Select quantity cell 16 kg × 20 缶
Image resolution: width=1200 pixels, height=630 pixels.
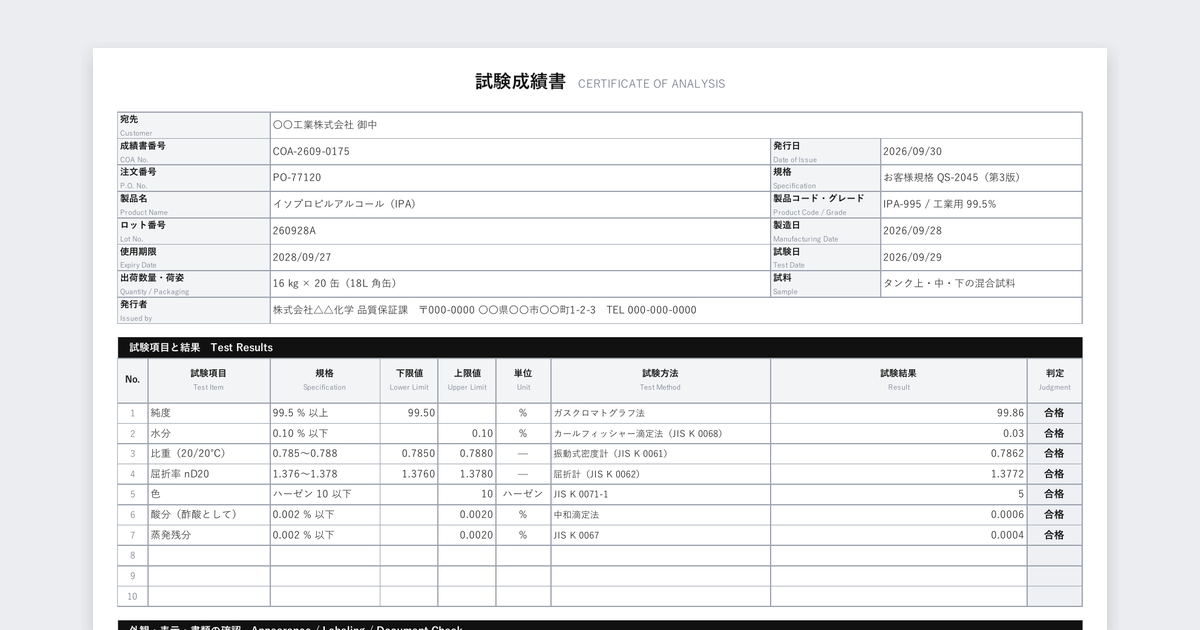[520, 284]
